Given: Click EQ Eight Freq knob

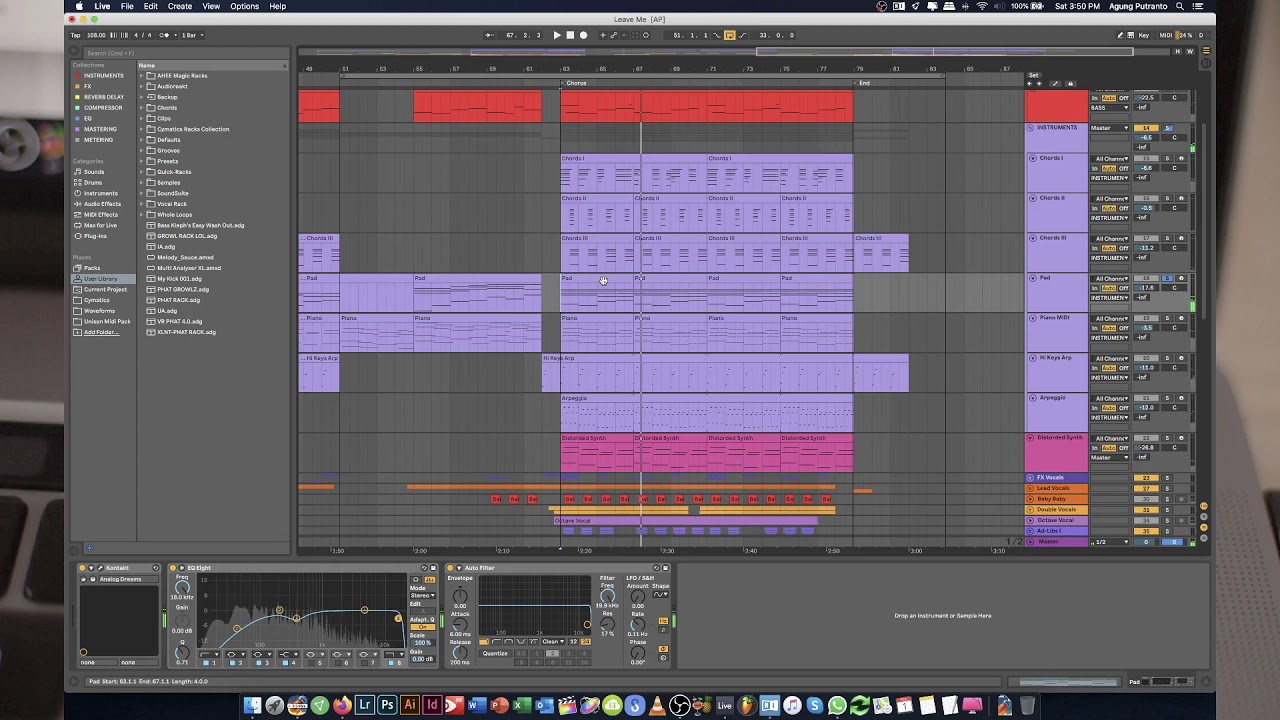Looking at the screenshot, I should tap(182, 586).
